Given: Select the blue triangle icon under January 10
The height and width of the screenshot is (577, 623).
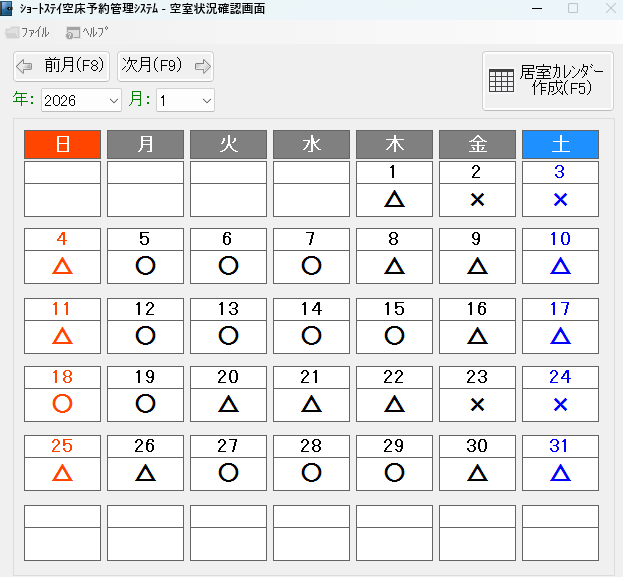Looking at the screenshot, I should click(560, 266).
